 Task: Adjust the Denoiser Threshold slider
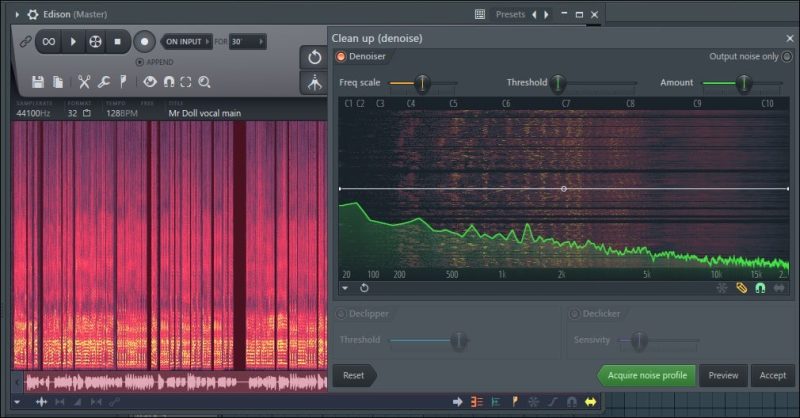[558, 83]
